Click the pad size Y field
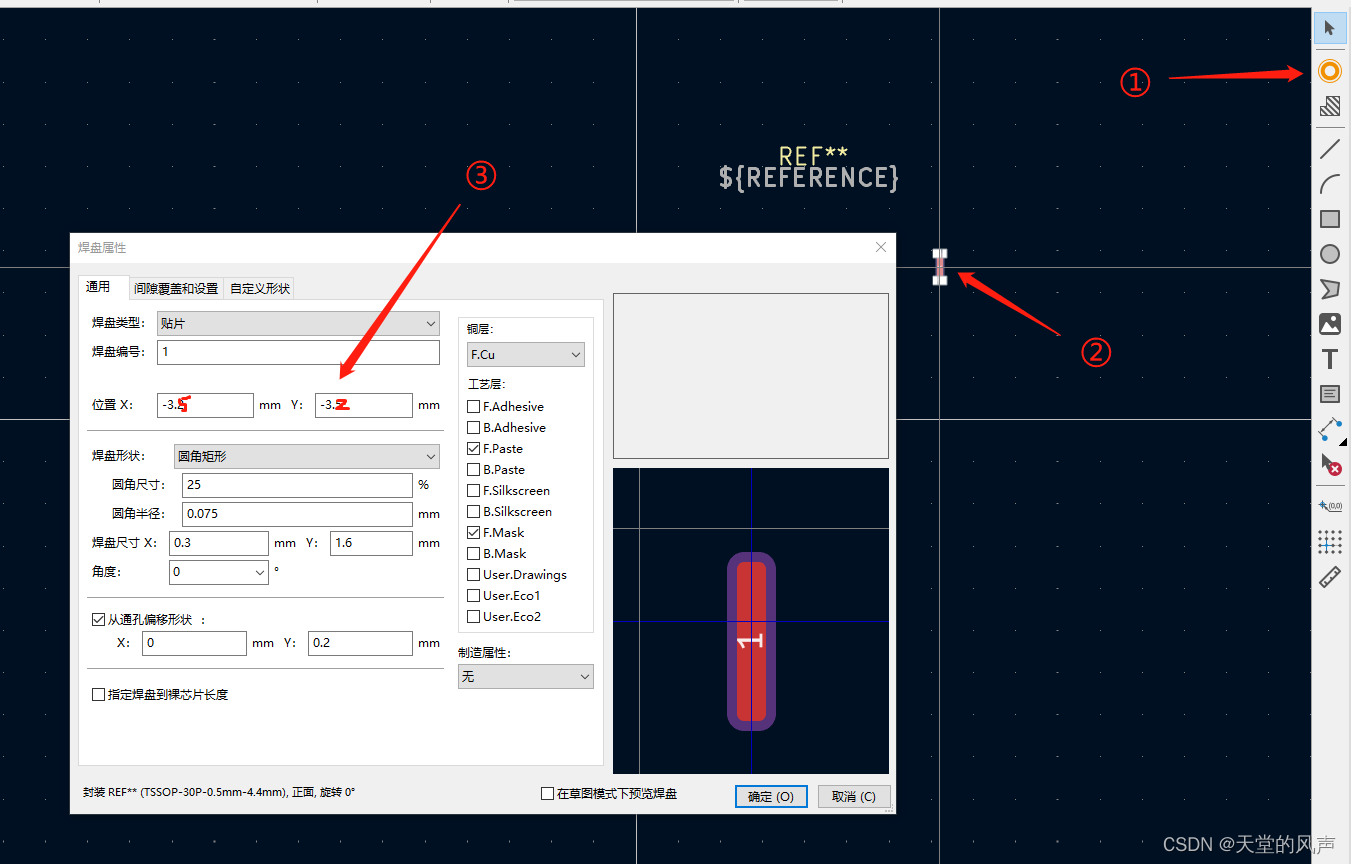 click(x=371, y=543)
